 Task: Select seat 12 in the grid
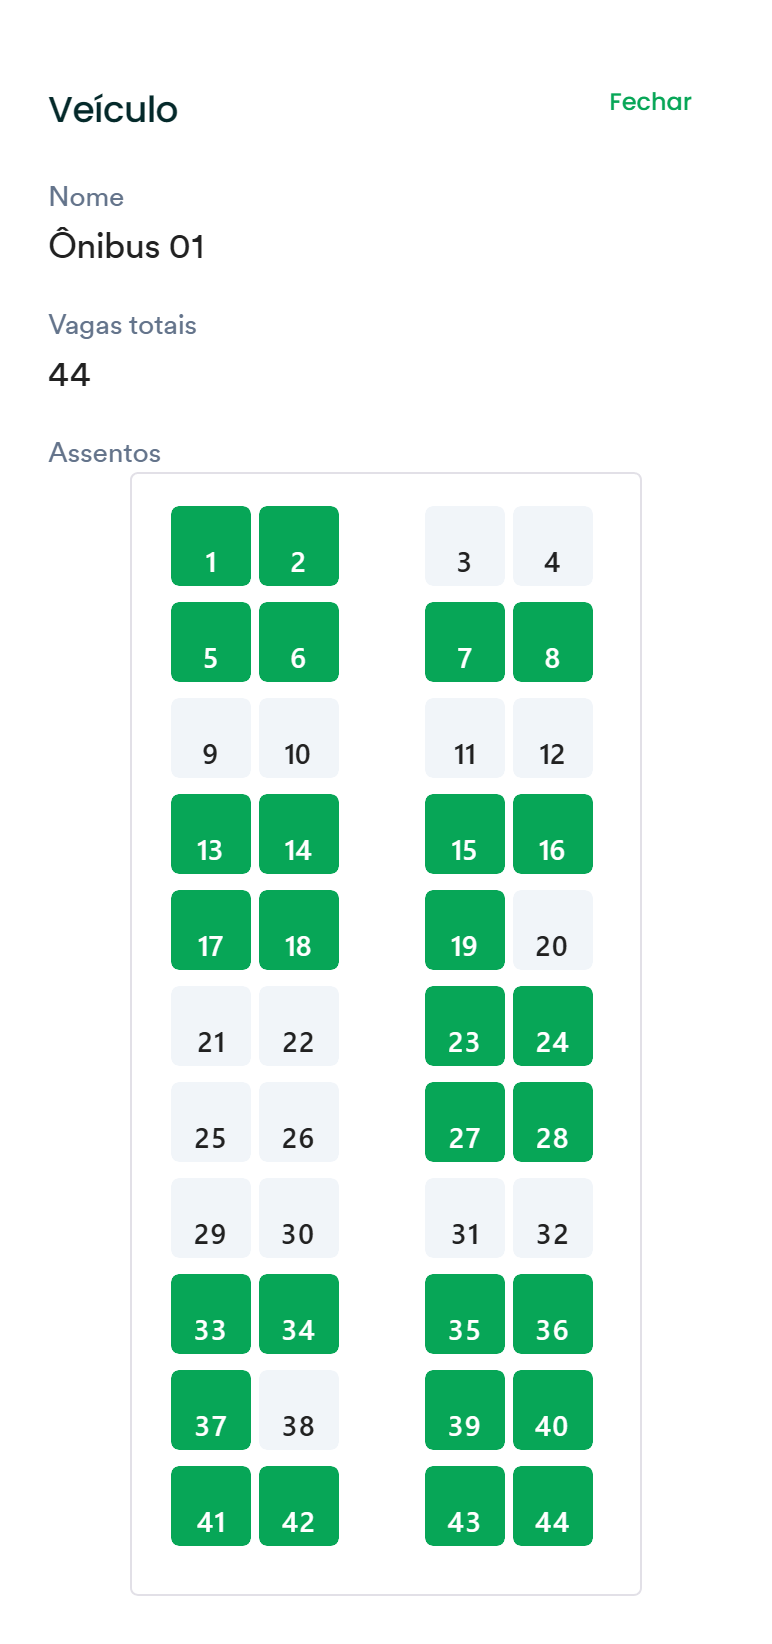click(x=553, y=738)
